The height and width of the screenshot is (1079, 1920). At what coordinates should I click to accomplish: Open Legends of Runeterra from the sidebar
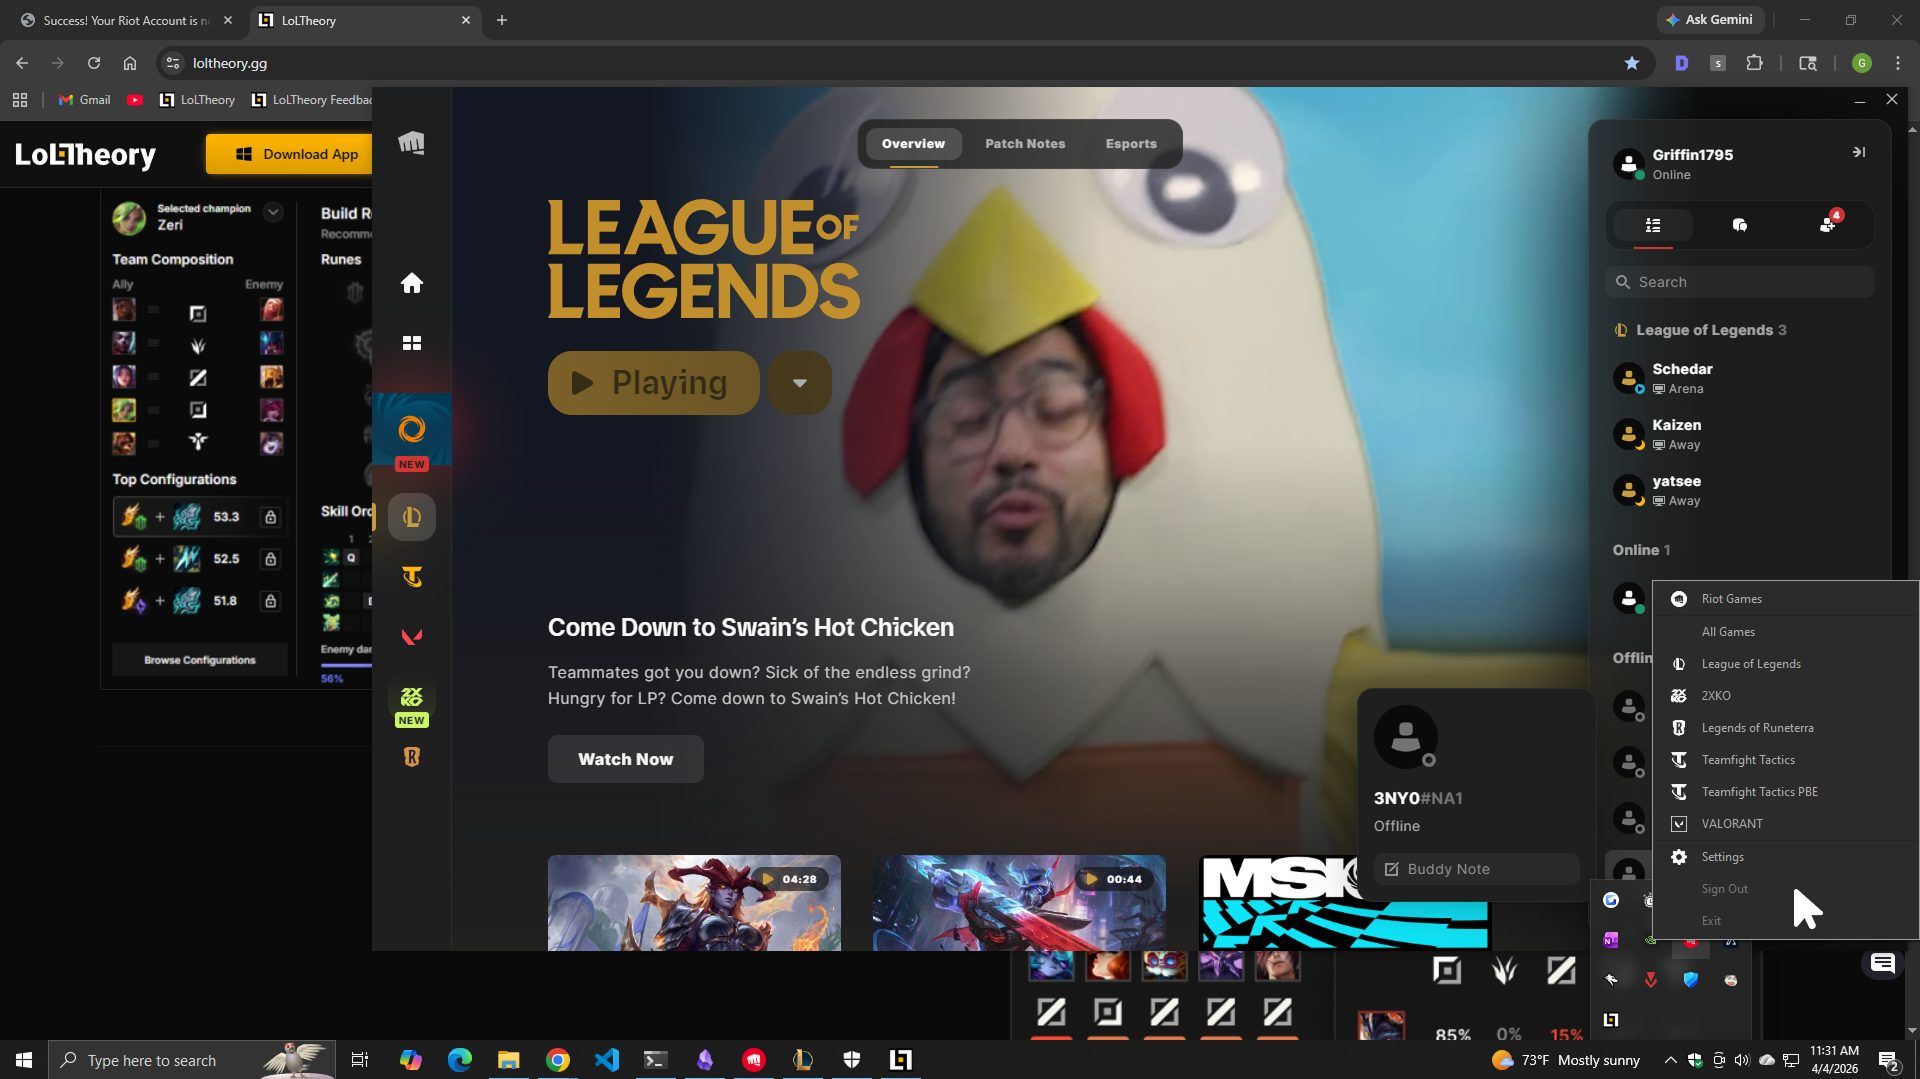tap(412, 757)
